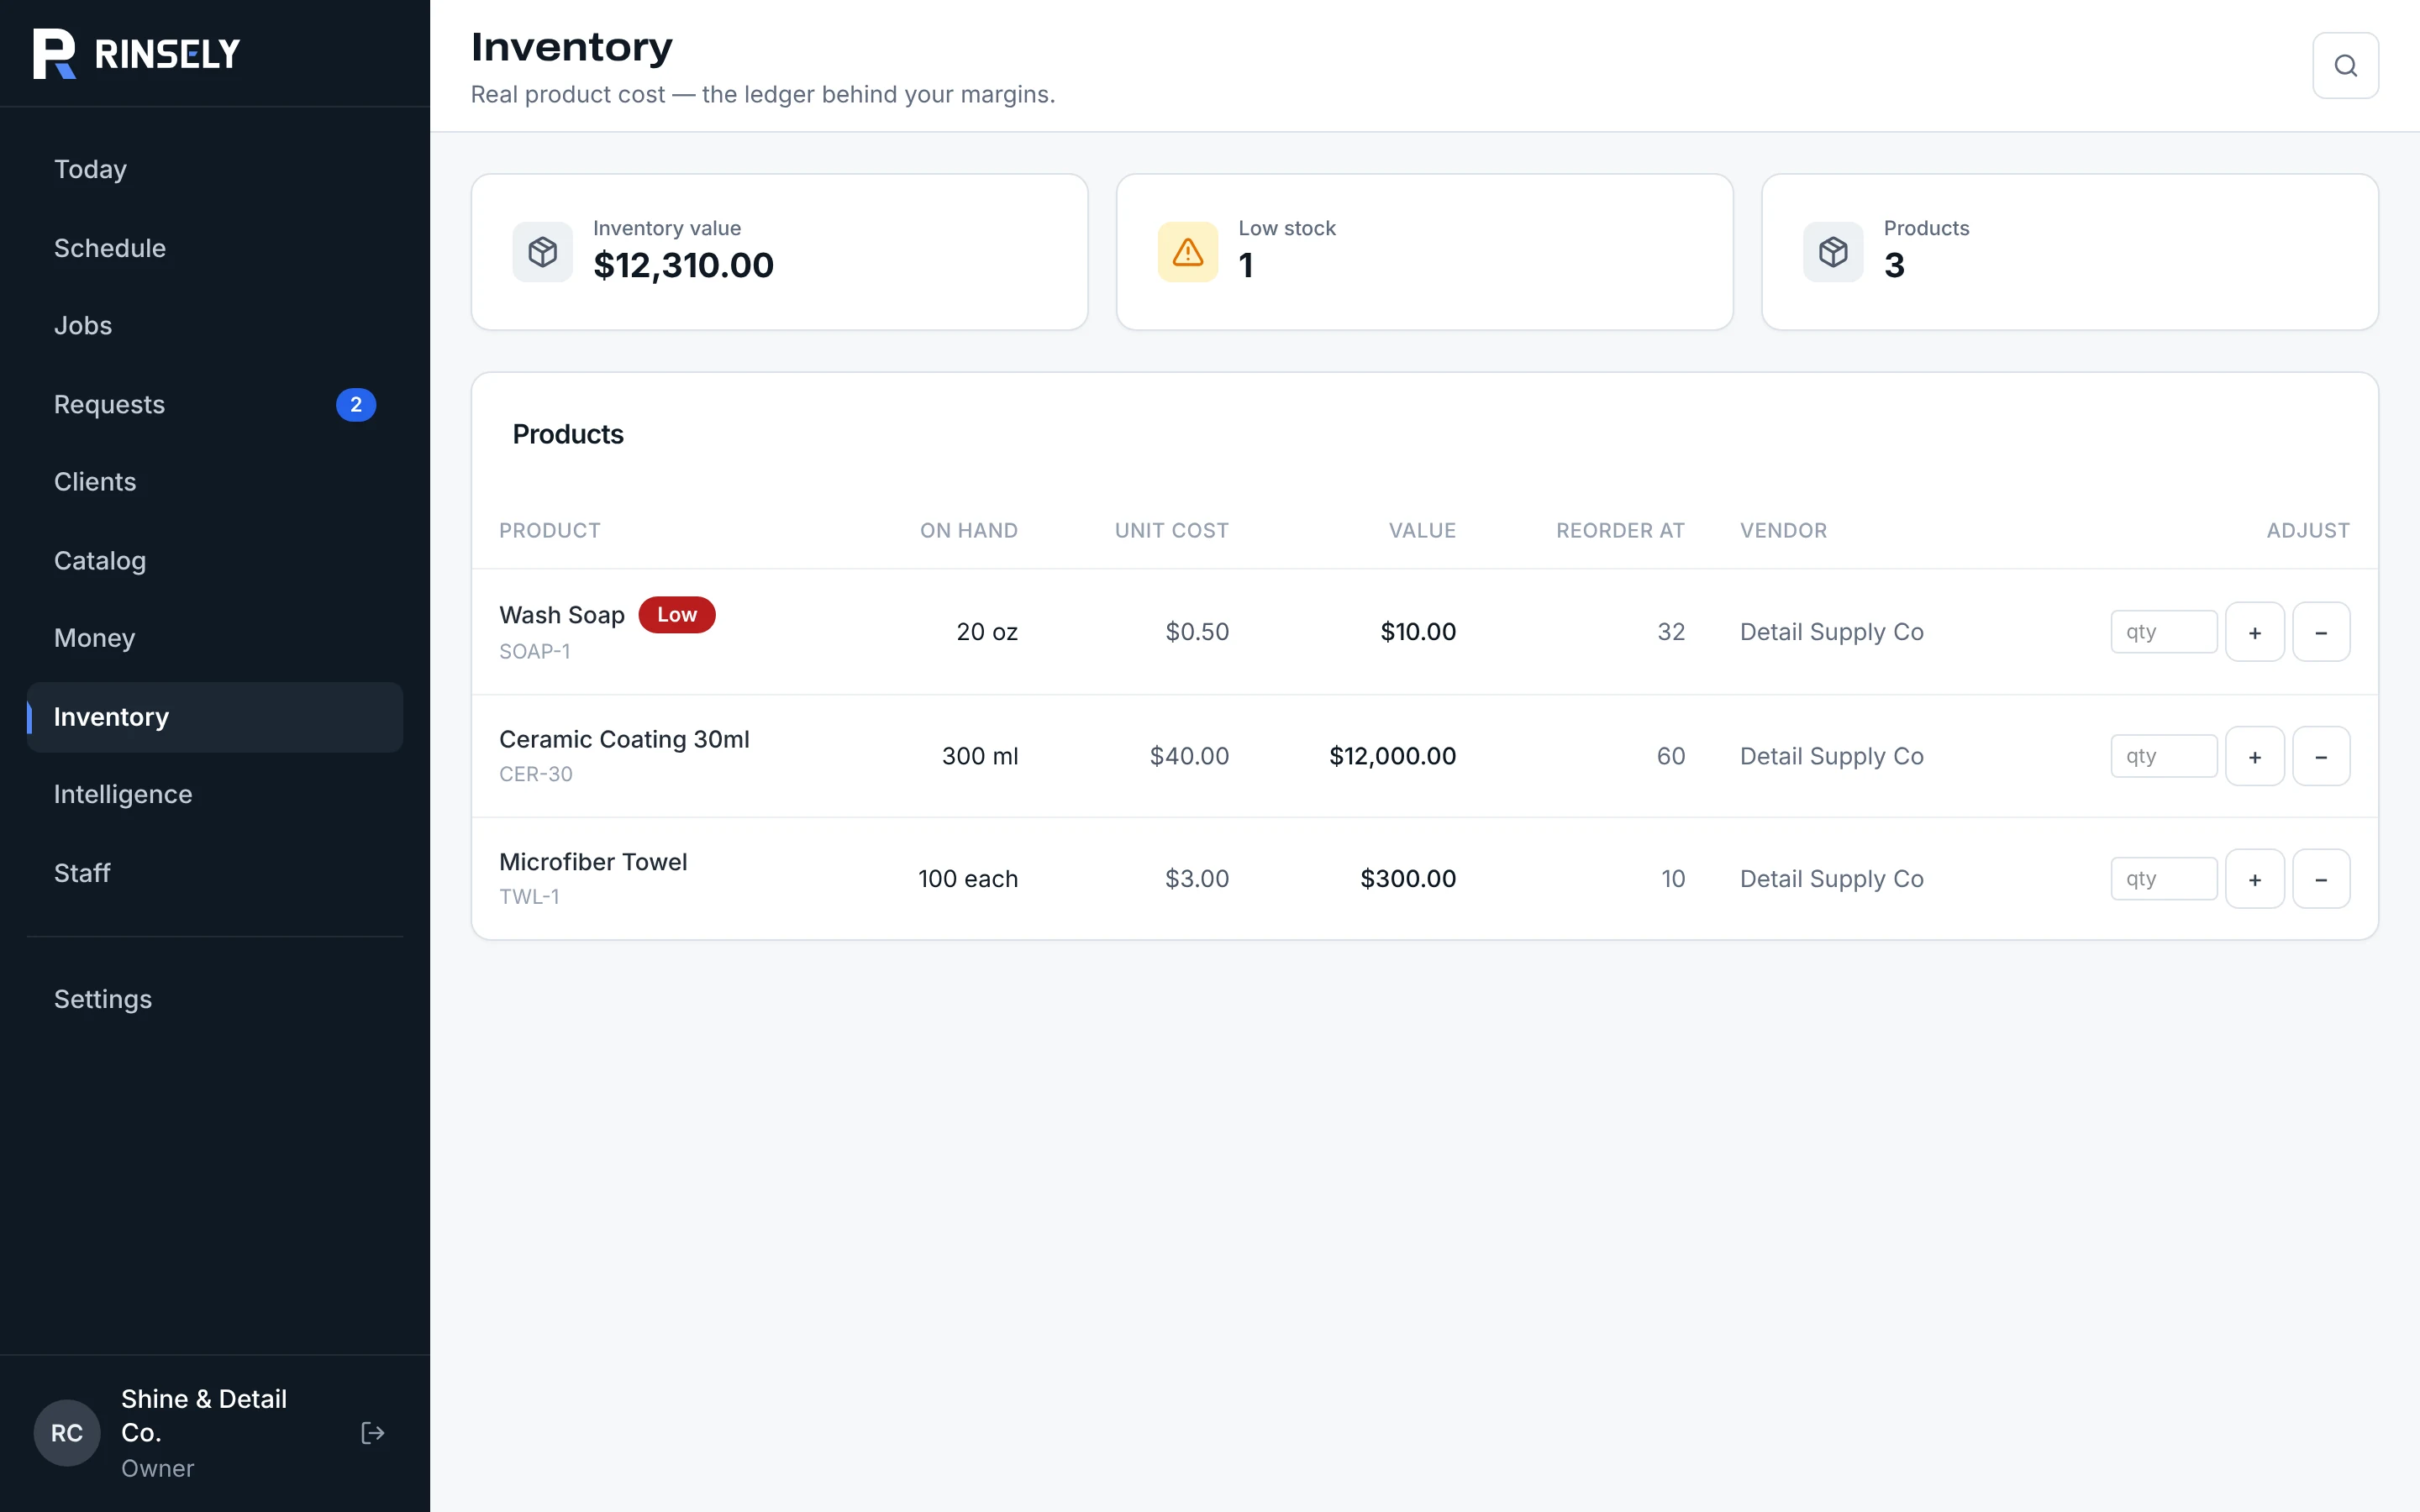
Task: Click the ON HAND column header
Action: tap(969, 531)
